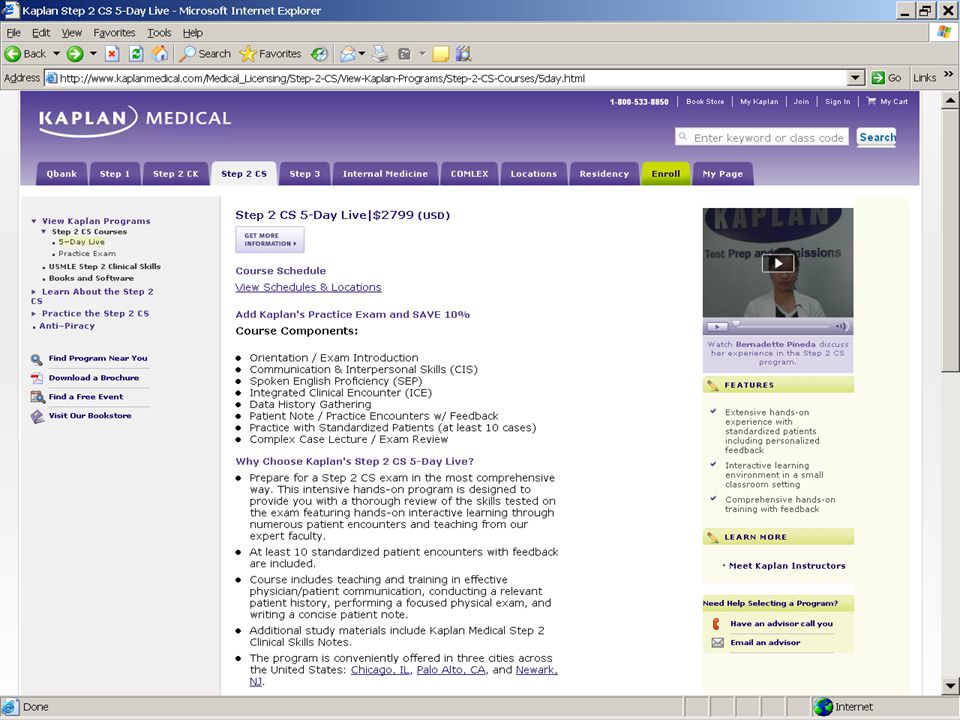Click the yellow Discuss note icon
The height and width of the screenshot is (720, 960).
point(441,54)
